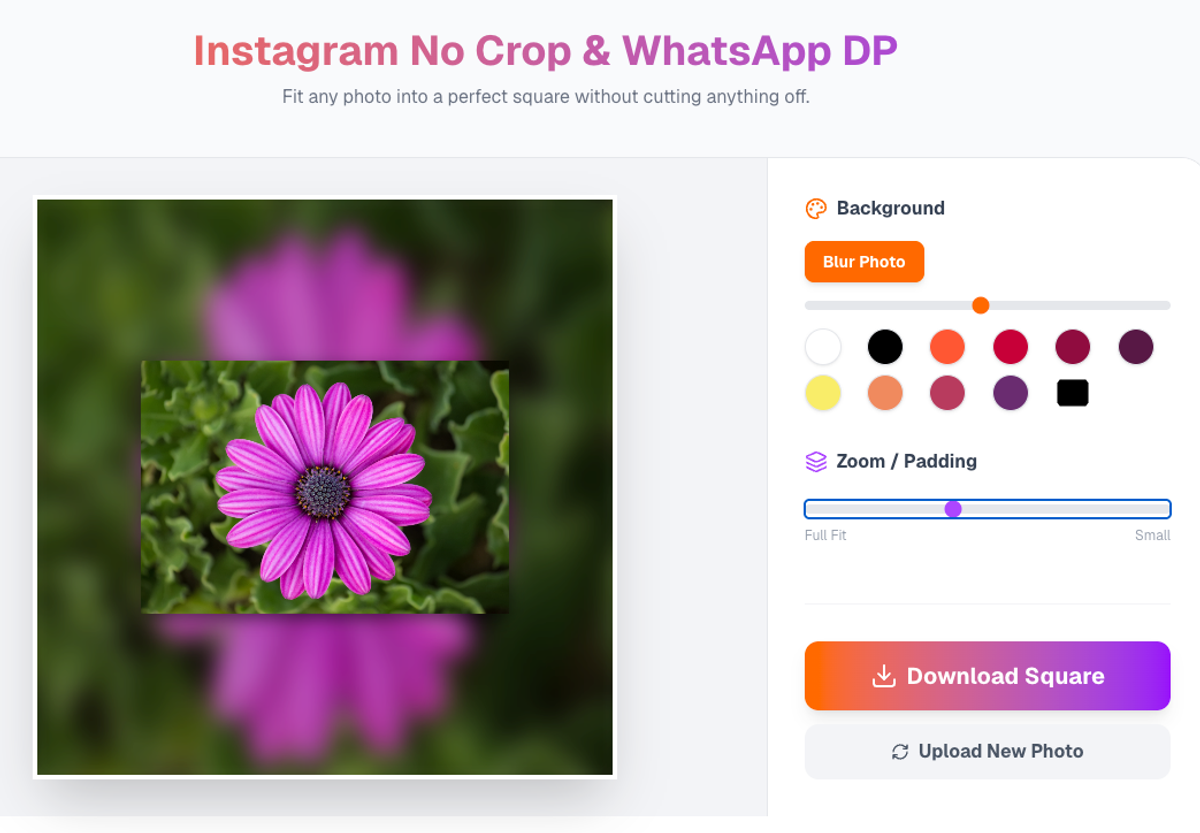
Task: Select the deep plum swatch
Action: click(1136, 347)
